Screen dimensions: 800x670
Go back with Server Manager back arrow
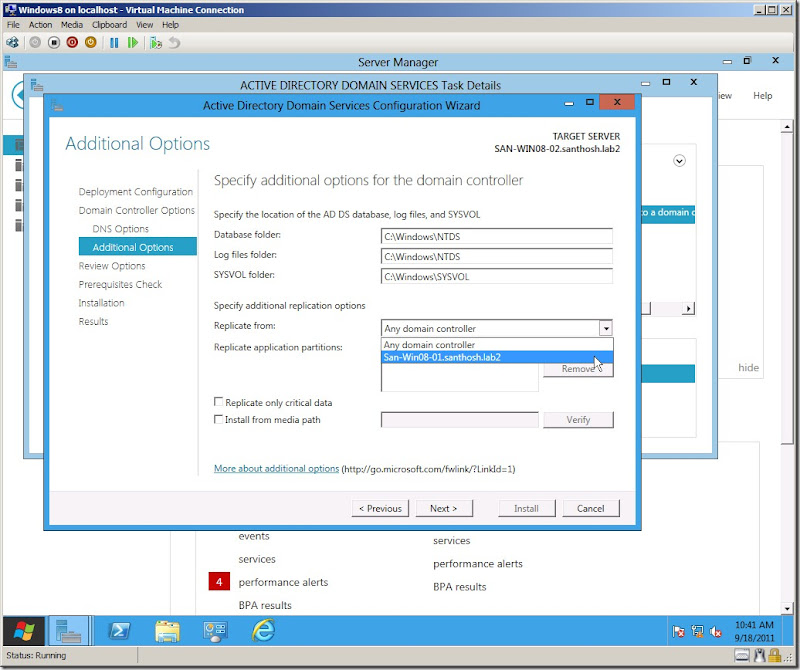pos(19,95)
